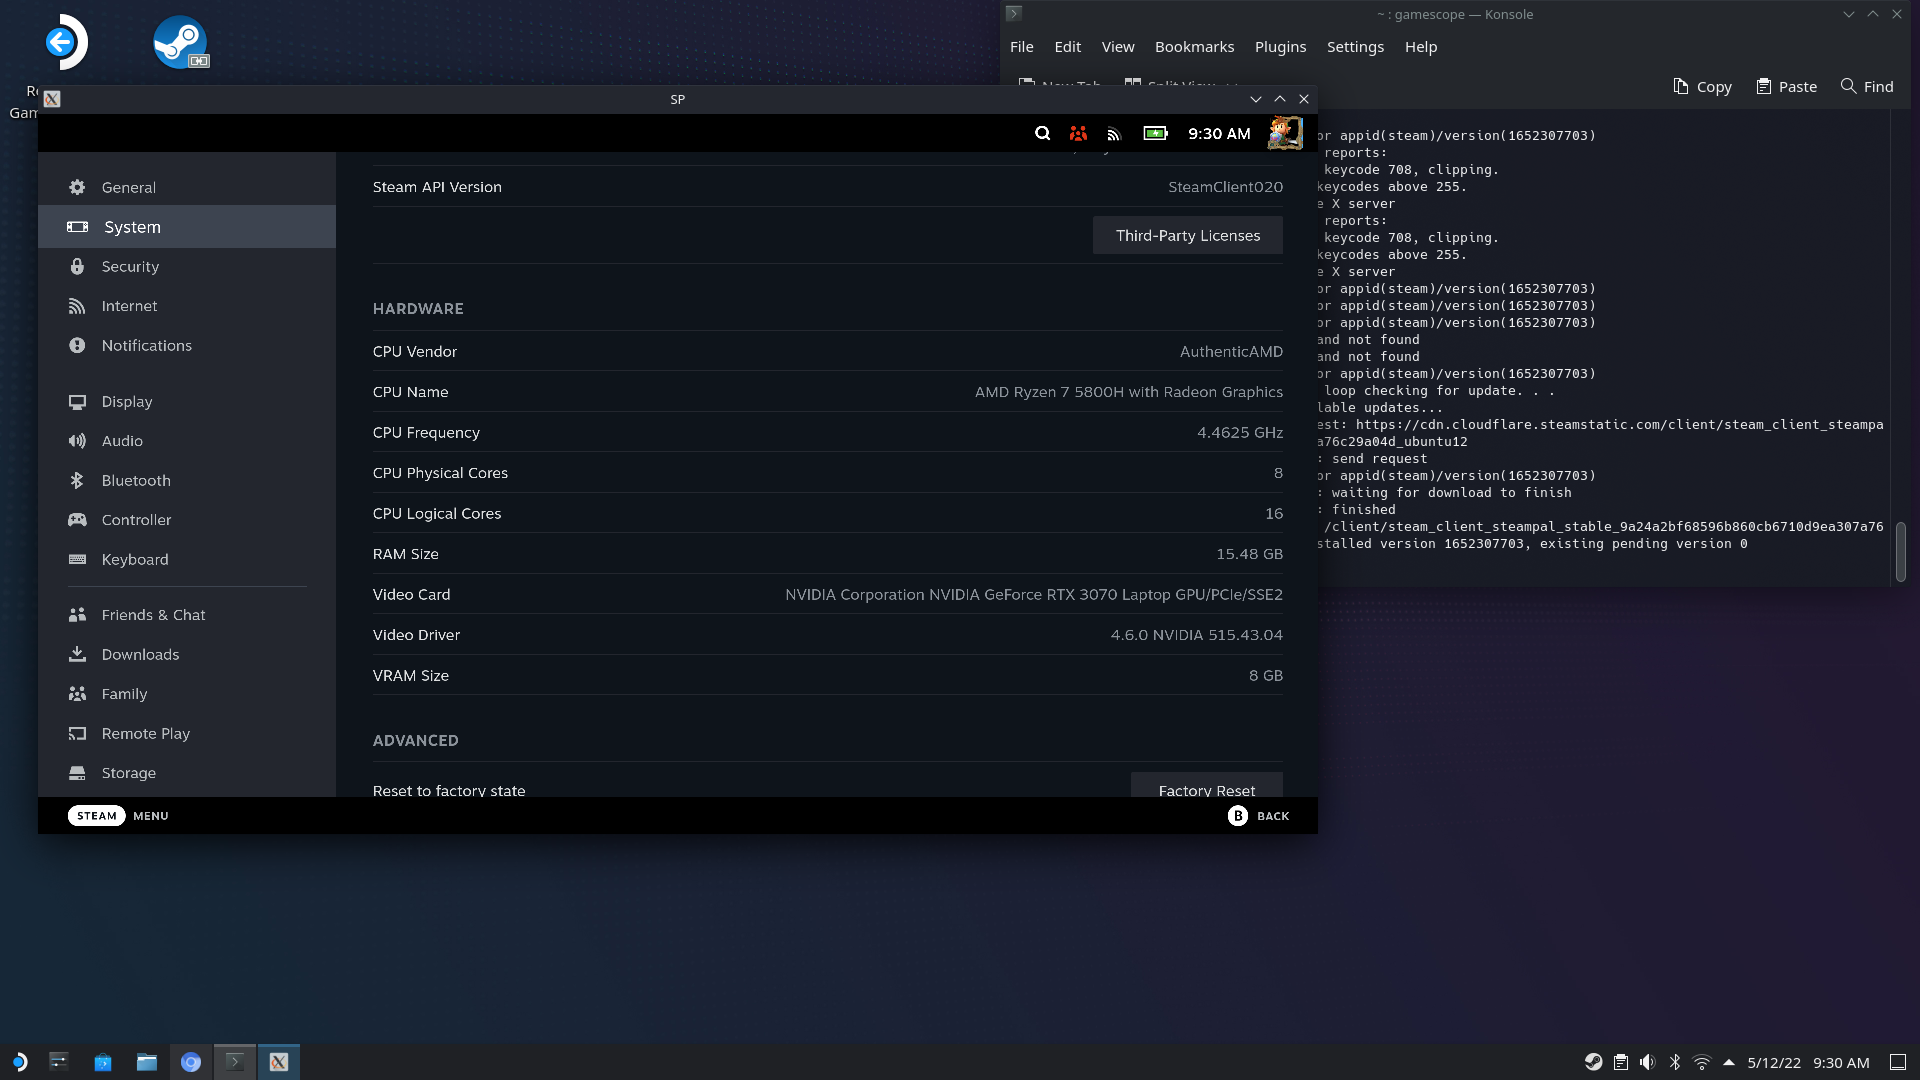
Task: Select the Bluetooth icon in Steam sidebar
Action: click(x=77, y=480)
